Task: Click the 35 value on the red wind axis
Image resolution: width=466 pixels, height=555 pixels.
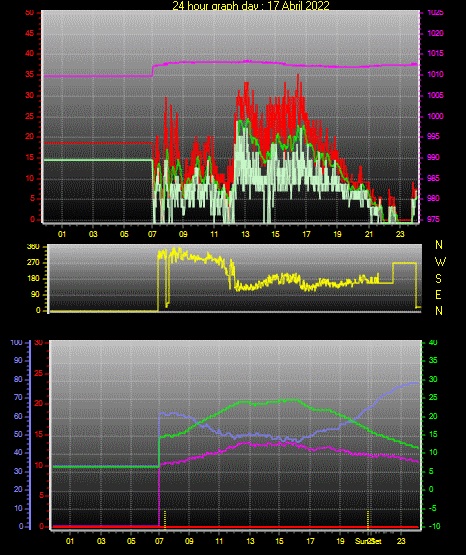Action: (x=29, y=74)
